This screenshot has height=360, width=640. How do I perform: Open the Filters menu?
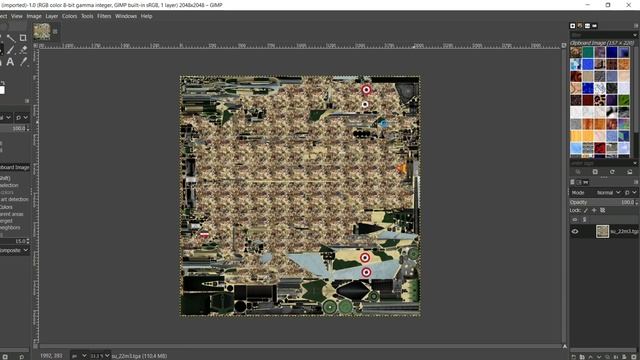tap(104, 16)
